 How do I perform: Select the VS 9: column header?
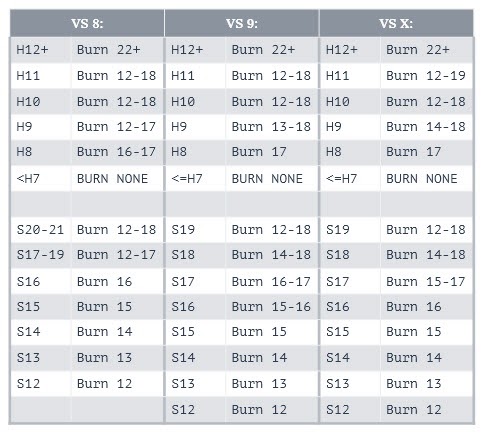pyautogui.click(x=242, y=23)
